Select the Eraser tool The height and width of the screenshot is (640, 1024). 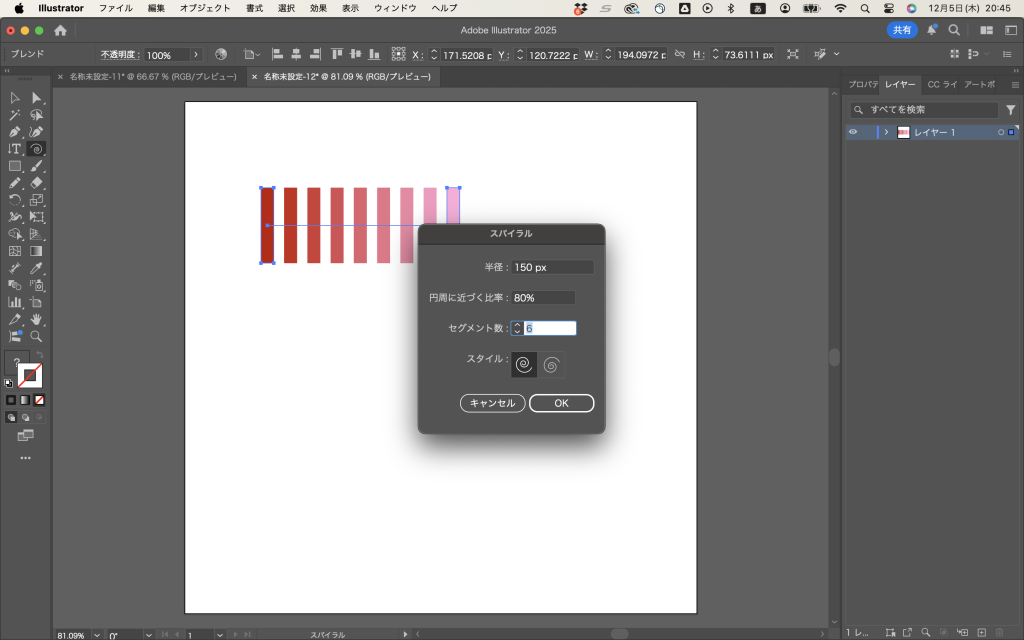coord(37,183)
